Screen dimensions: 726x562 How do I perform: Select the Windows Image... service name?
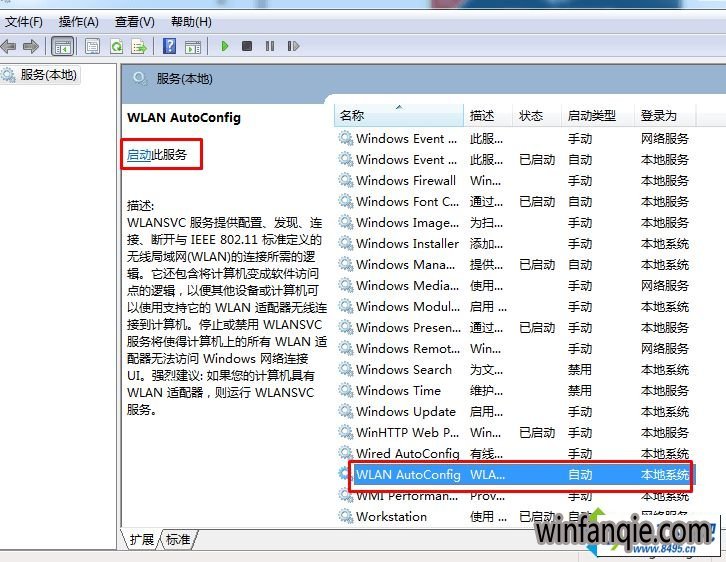coord(407,223)
